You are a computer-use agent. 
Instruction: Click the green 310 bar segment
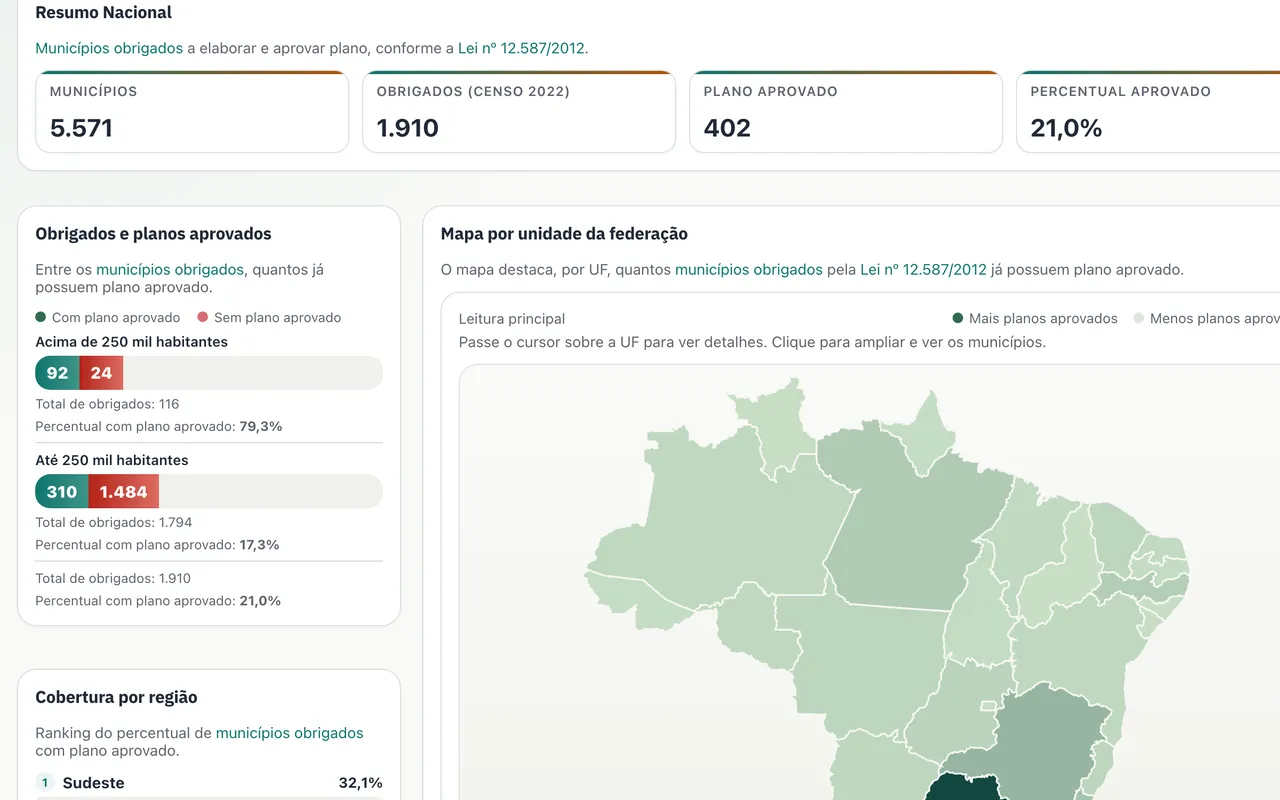62,491
